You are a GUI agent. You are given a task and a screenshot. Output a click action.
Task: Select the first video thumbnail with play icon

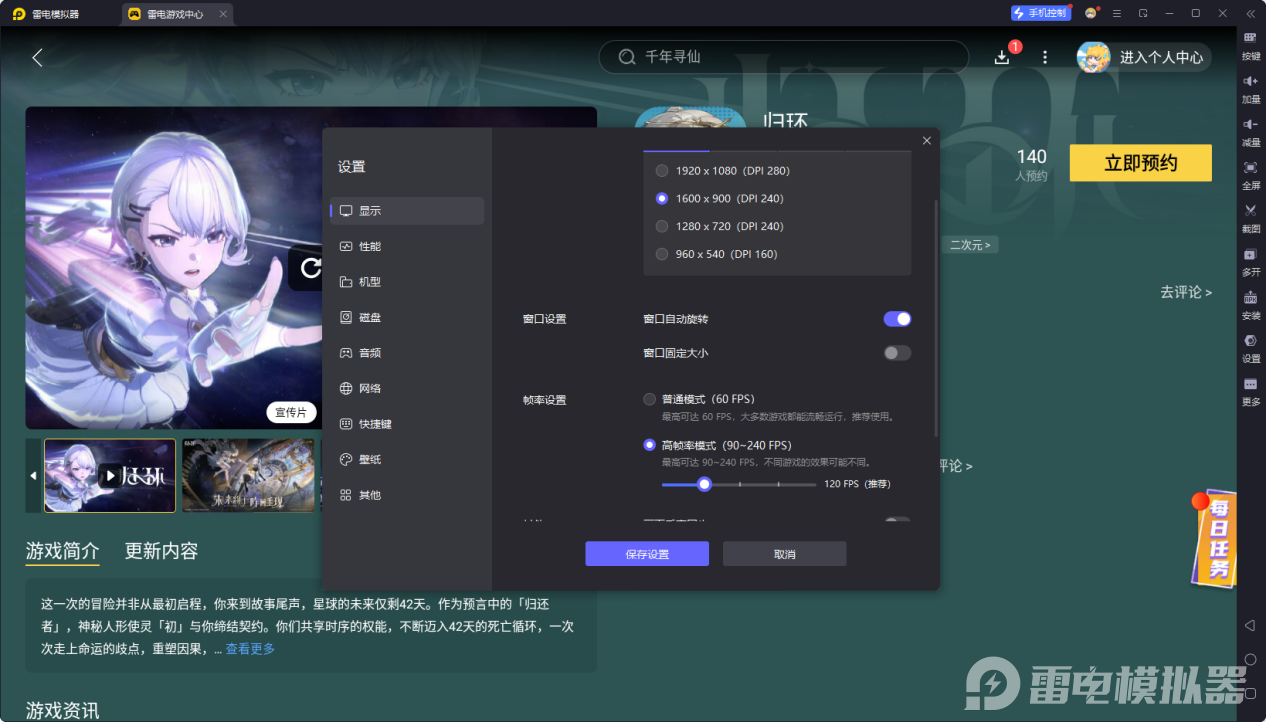point(110,475)
